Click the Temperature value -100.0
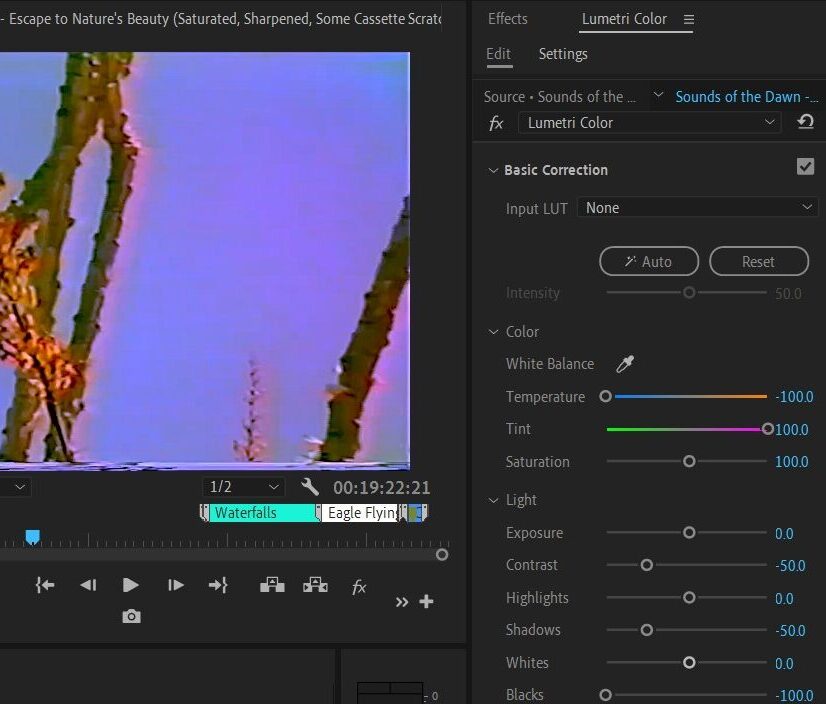The height and width of the screenshot is (704, 826). coord(794,397)
